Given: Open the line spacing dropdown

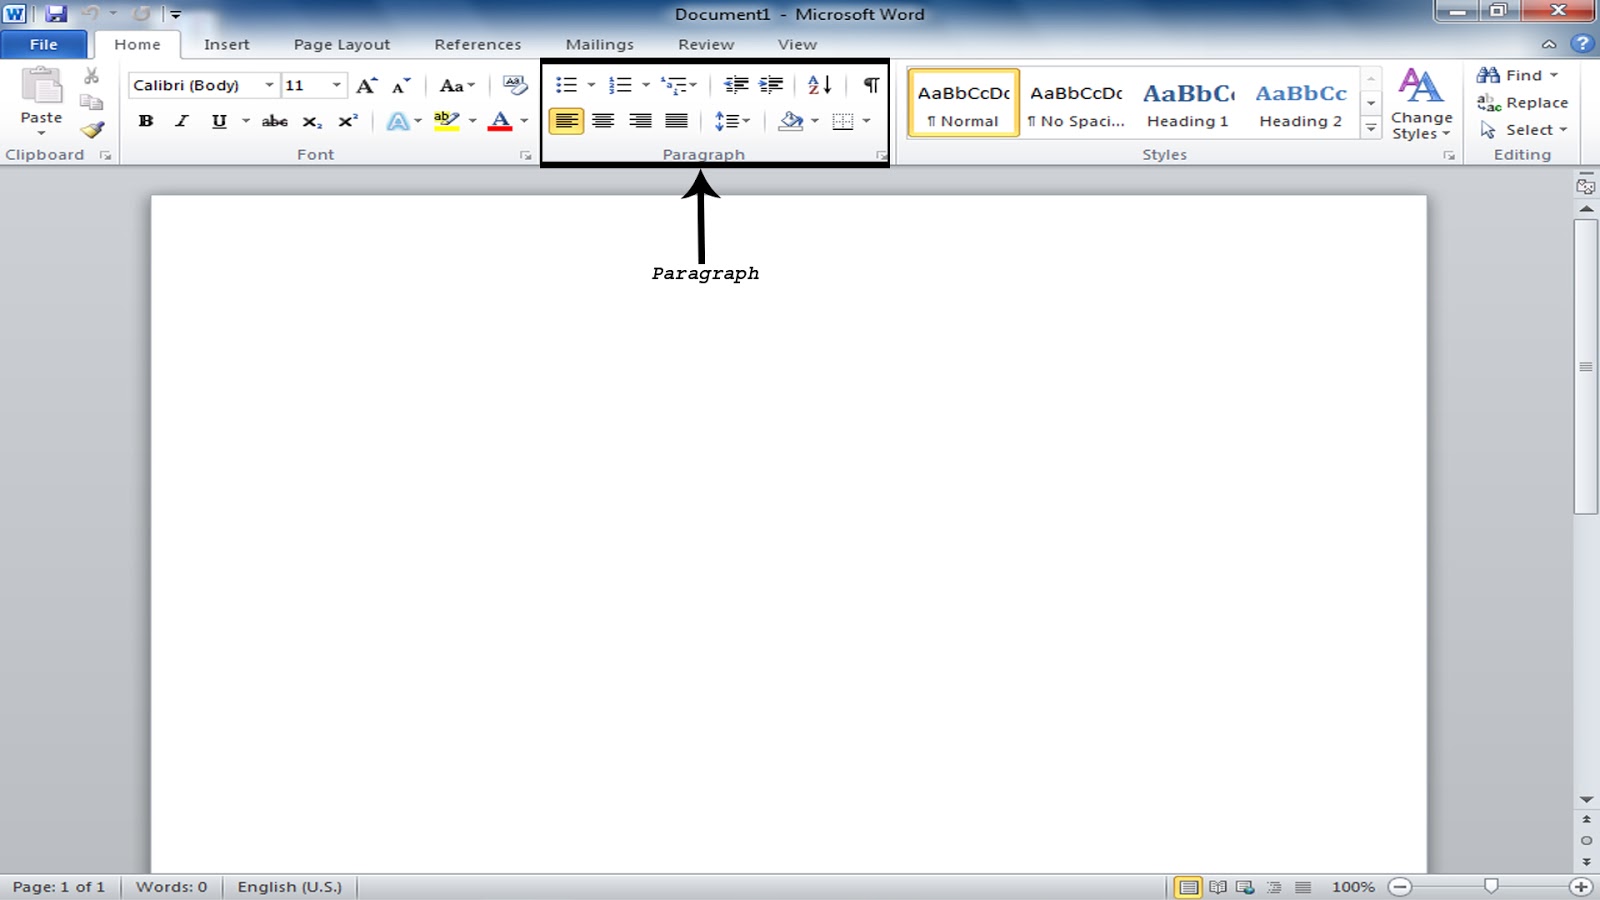Looking at the screenshot, I should coord(733,120).
